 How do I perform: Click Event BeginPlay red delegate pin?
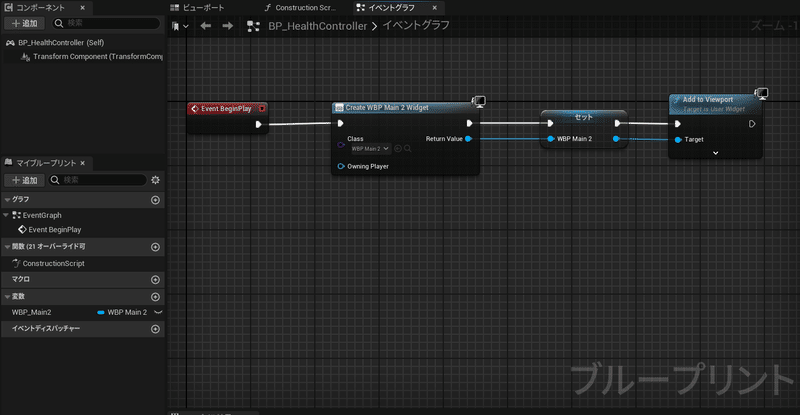(262, 109)
